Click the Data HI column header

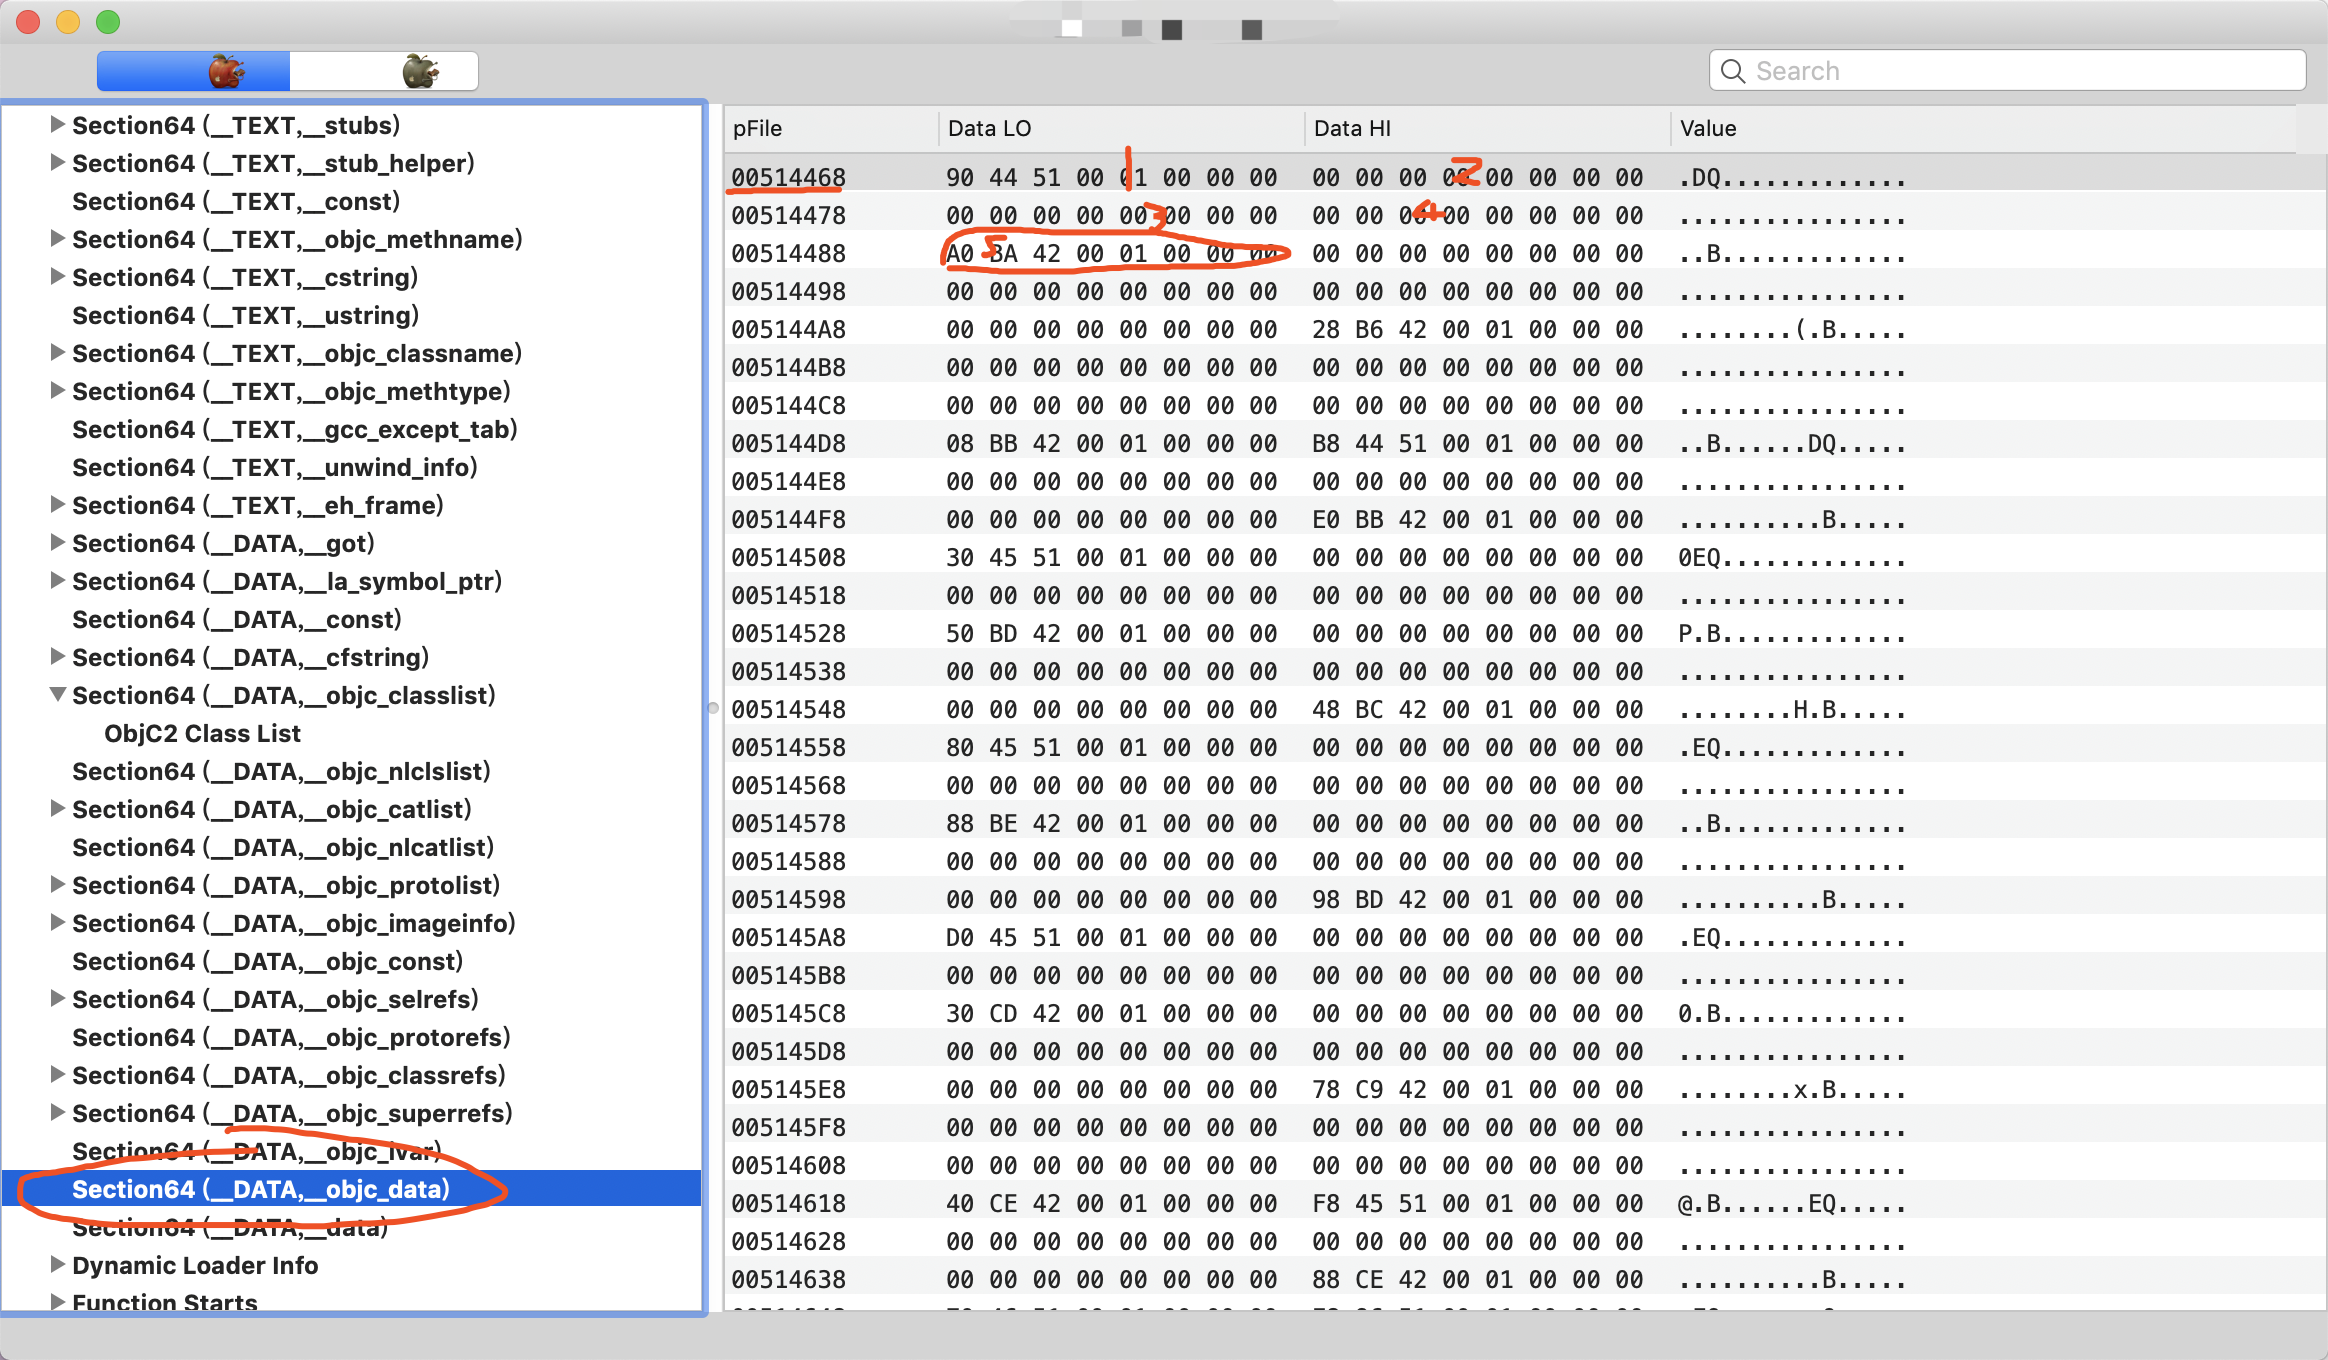(1352, 128)
